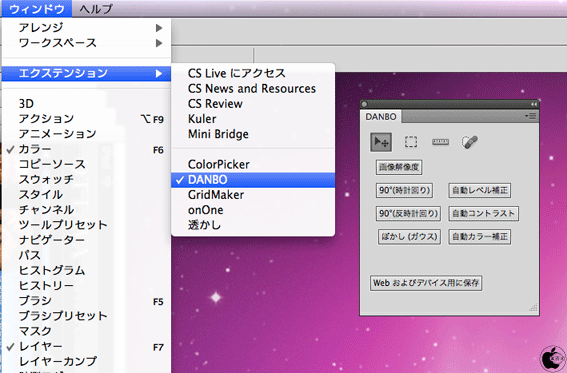Click Web およびデバイス用に保存 button
Viewport: 567px width, 373px height.
tap(426, 283)
